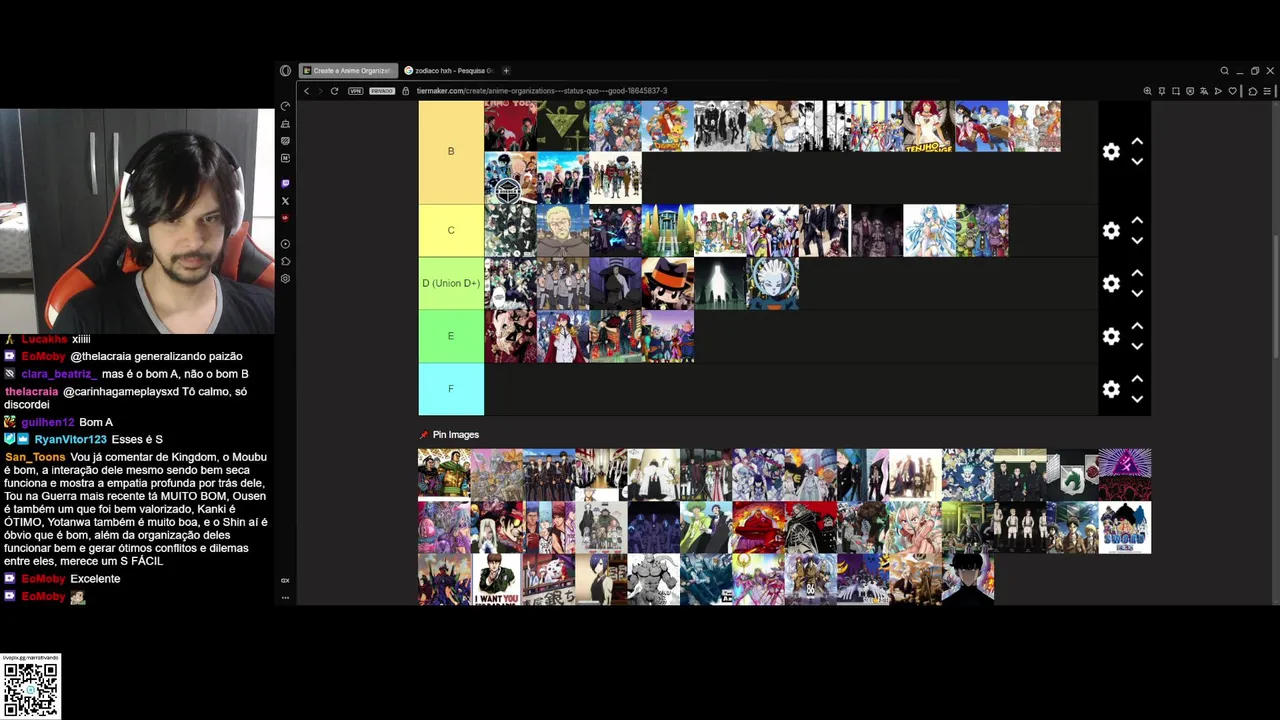This screenshot has height=720, width=1280.
Task: Click chat username clara_beatriz_
Action: pyautogui.click(x=59, y=374)
